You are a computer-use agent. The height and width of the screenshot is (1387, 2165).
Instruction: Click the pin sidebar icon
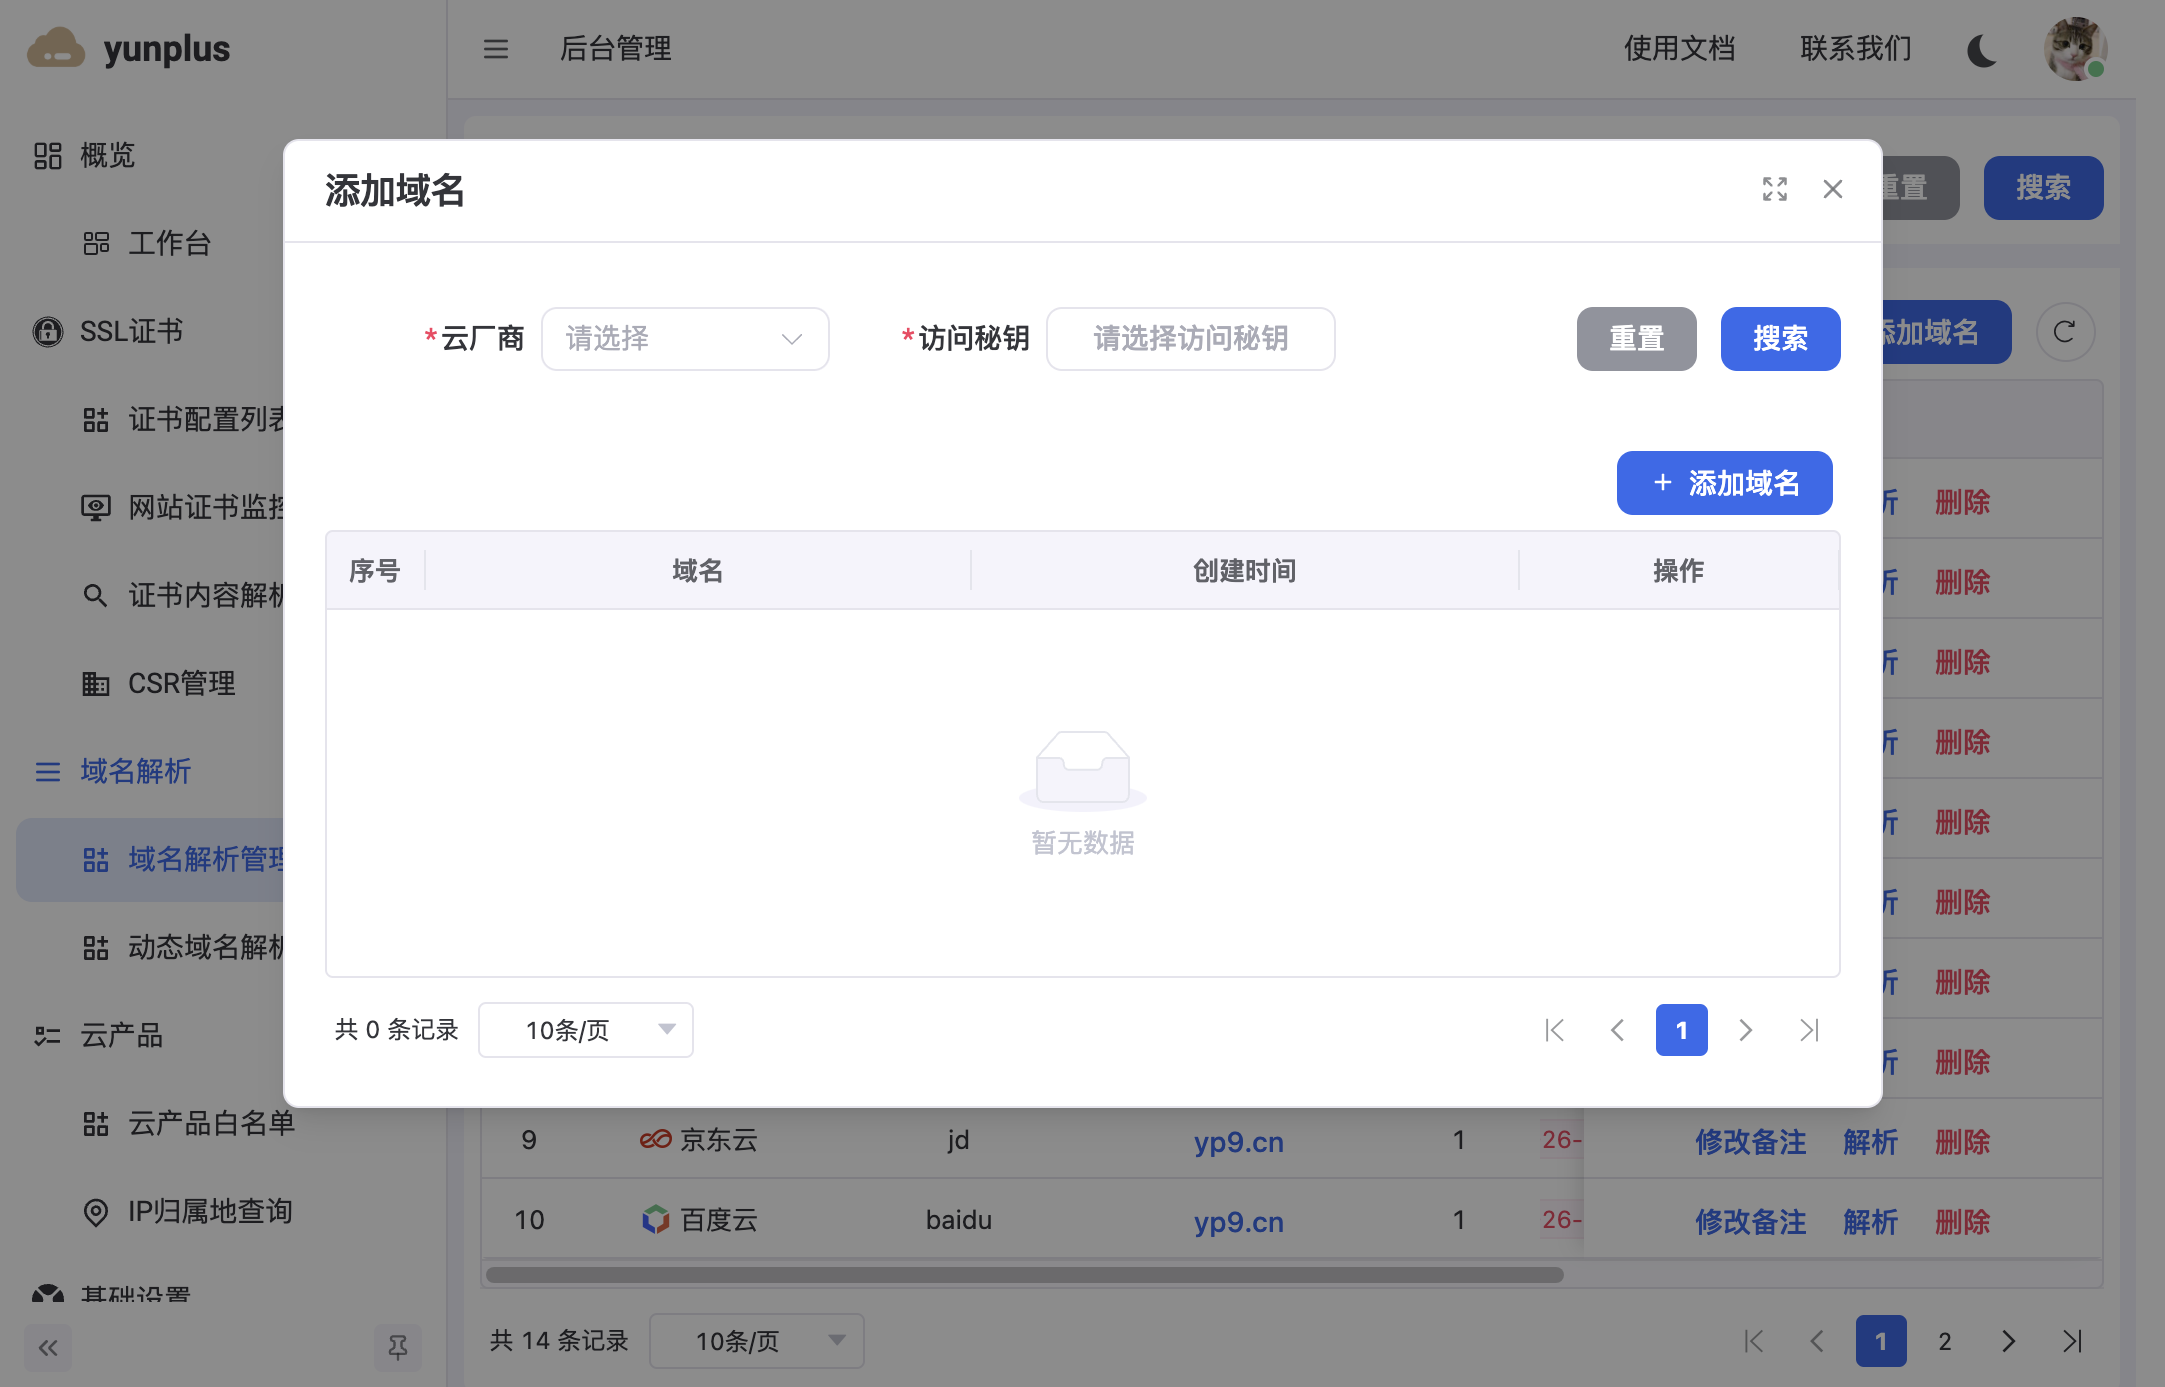tap(398, 1348)
